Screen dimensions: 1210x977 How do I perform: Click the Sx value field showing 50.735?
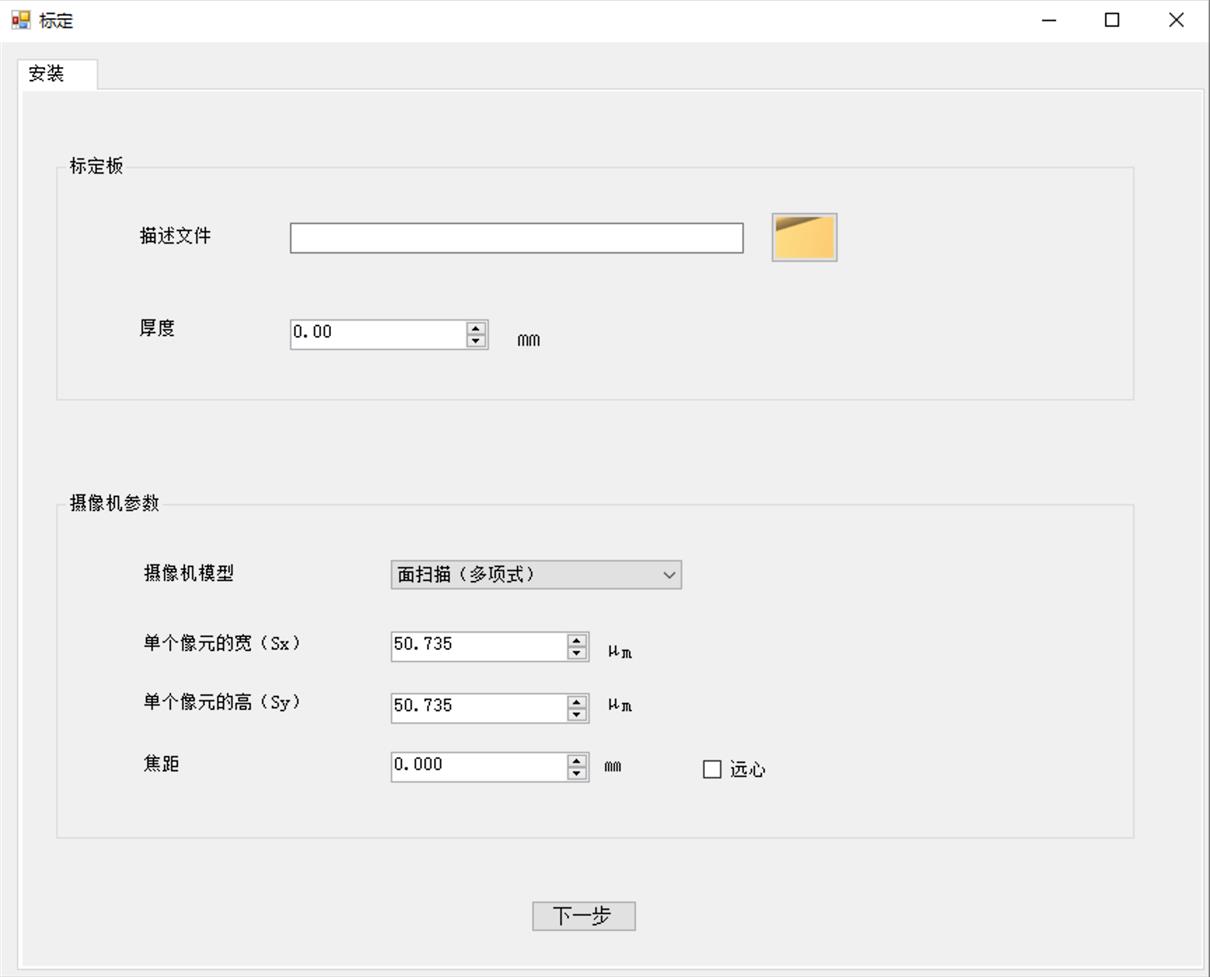477,646
